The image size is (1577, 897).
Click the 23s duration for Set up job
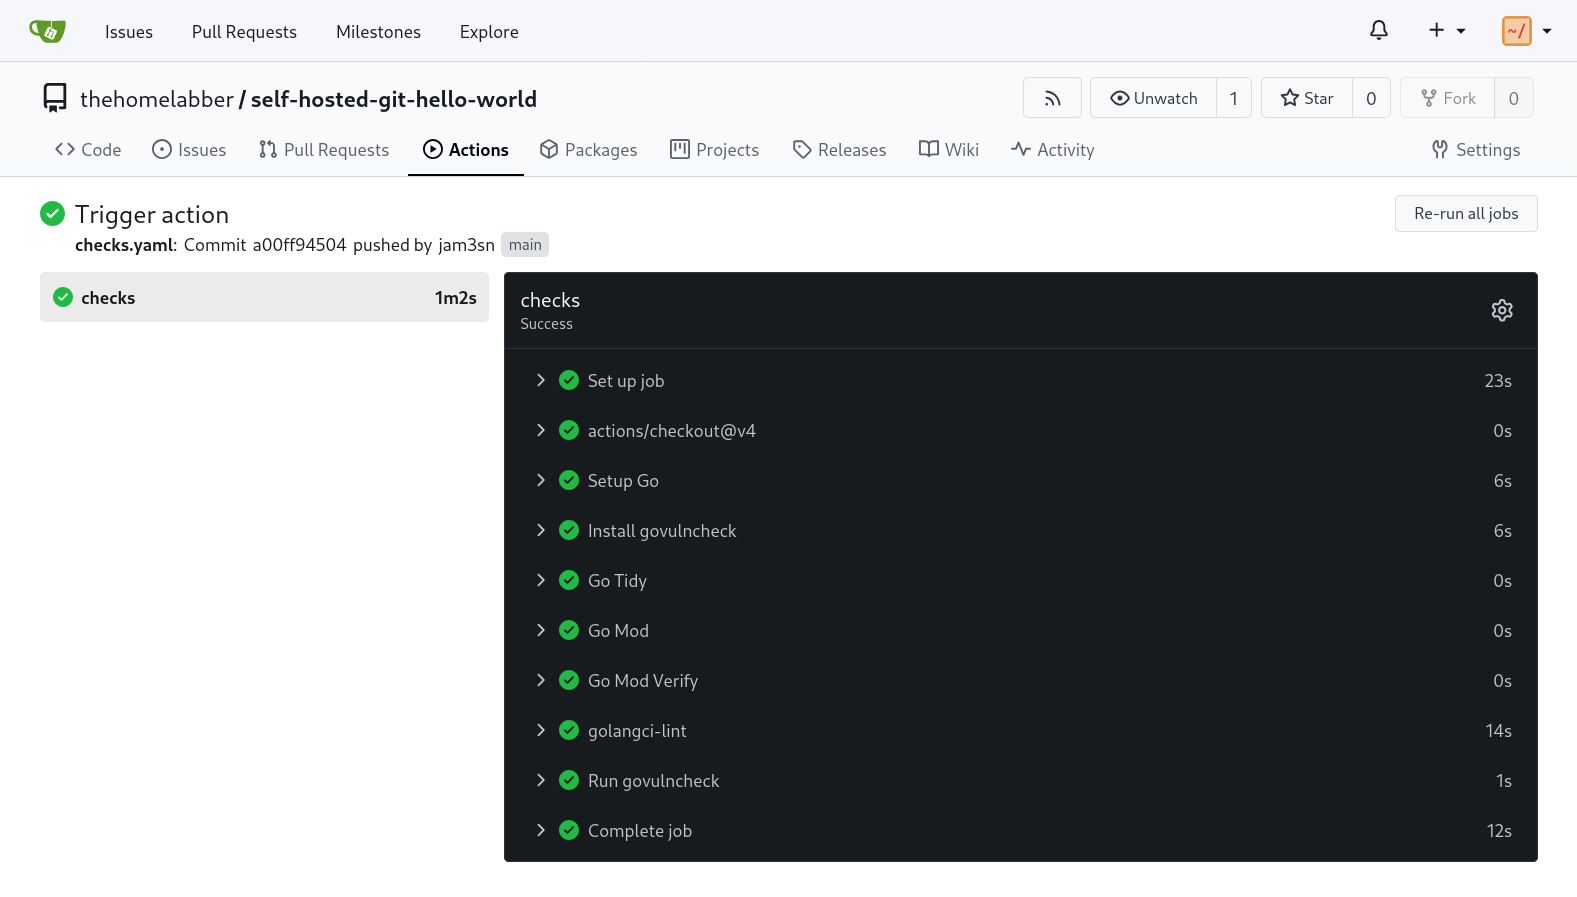pos(1498,381)
